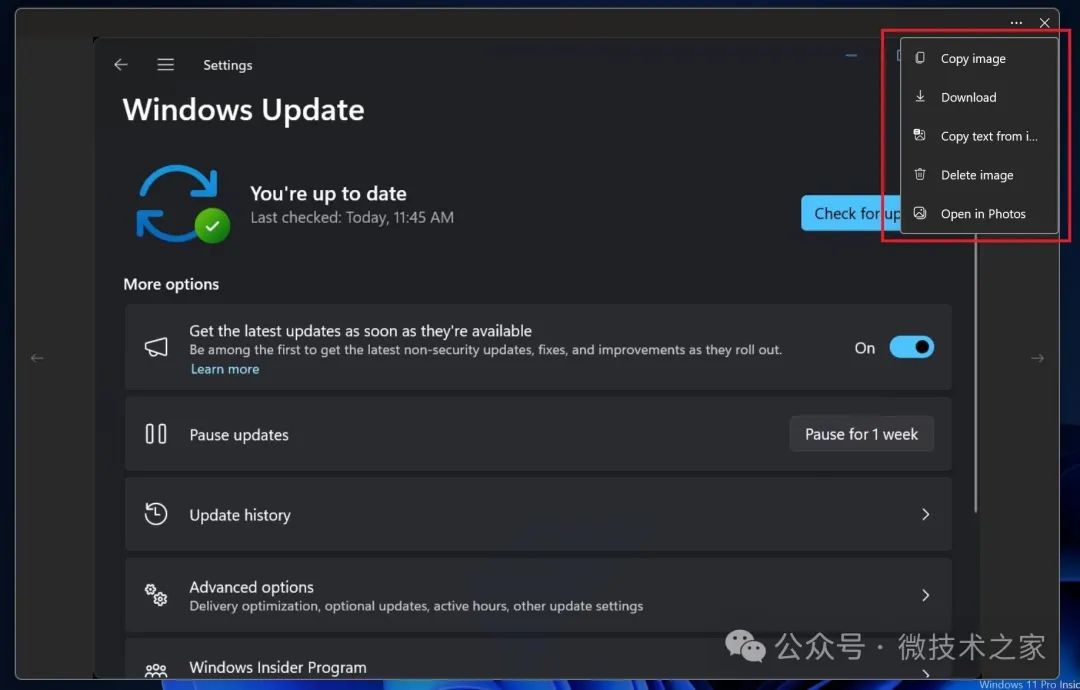Select Open in Photos menu entry
The image size is (1080, 690).
click(979, 213)
